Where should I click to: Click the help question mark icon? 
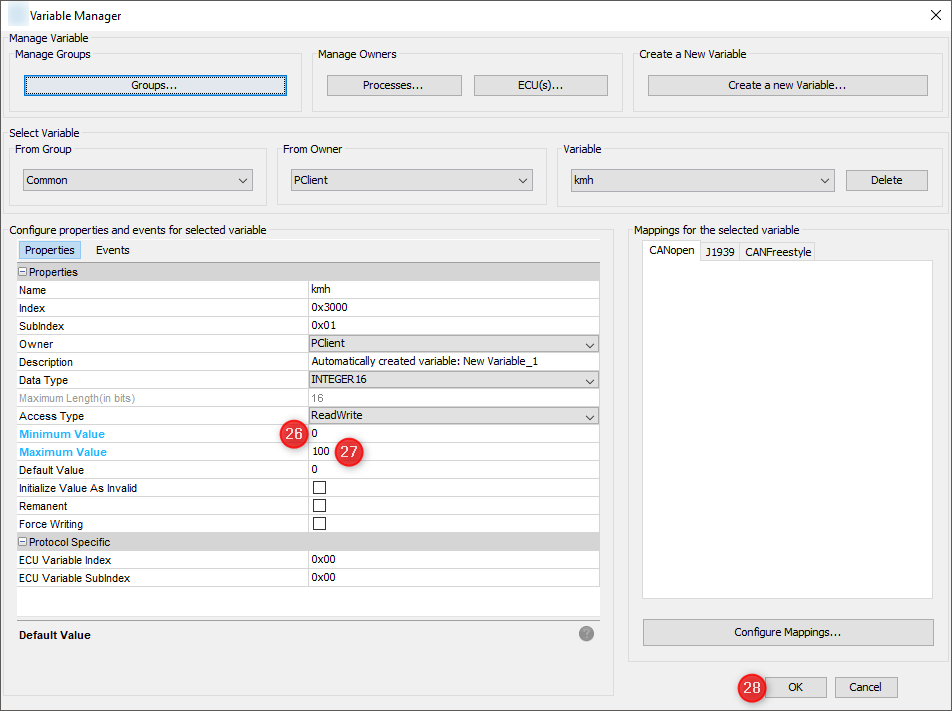click(x=586, y=634)
